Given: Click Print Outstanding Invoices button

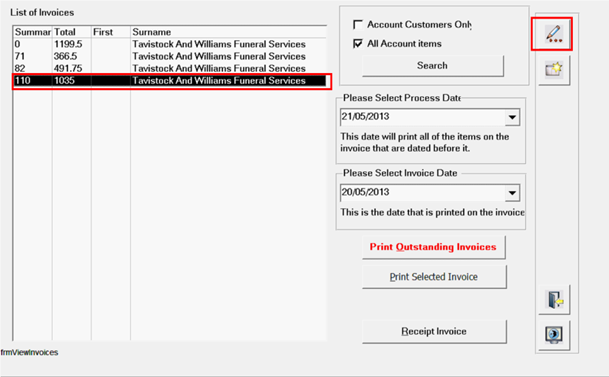Looking at the screenshot, I should tap(433, 247).
